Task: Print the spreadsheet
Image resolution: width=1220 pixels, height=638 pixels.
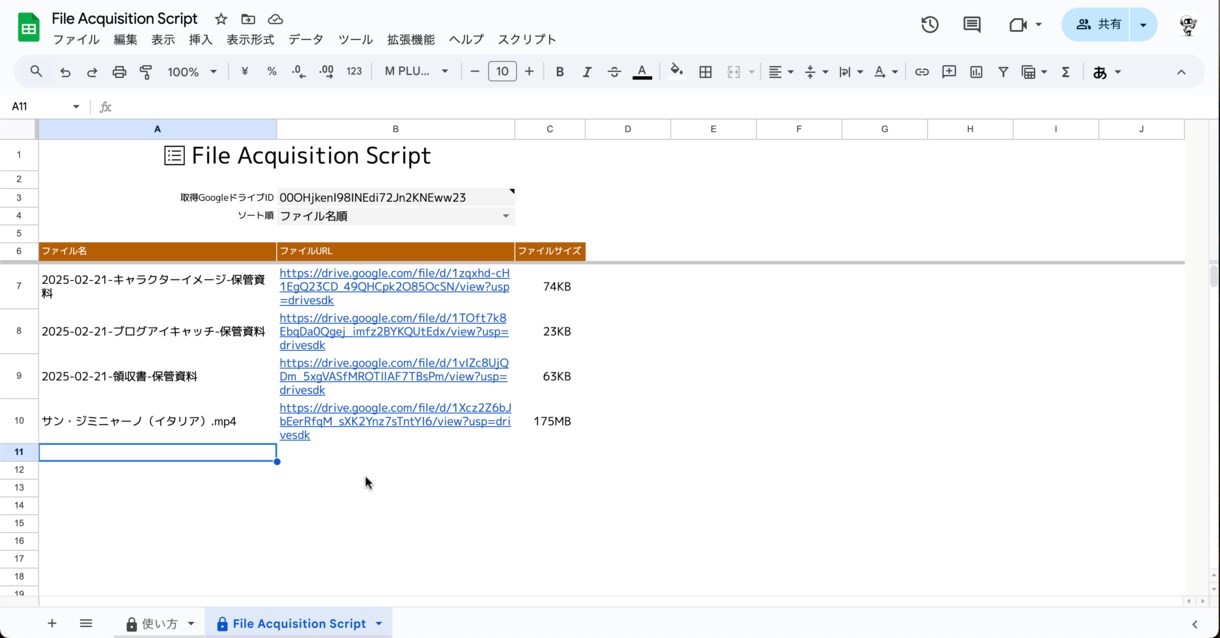Action: pyautogui.click(x=119, y=72)
